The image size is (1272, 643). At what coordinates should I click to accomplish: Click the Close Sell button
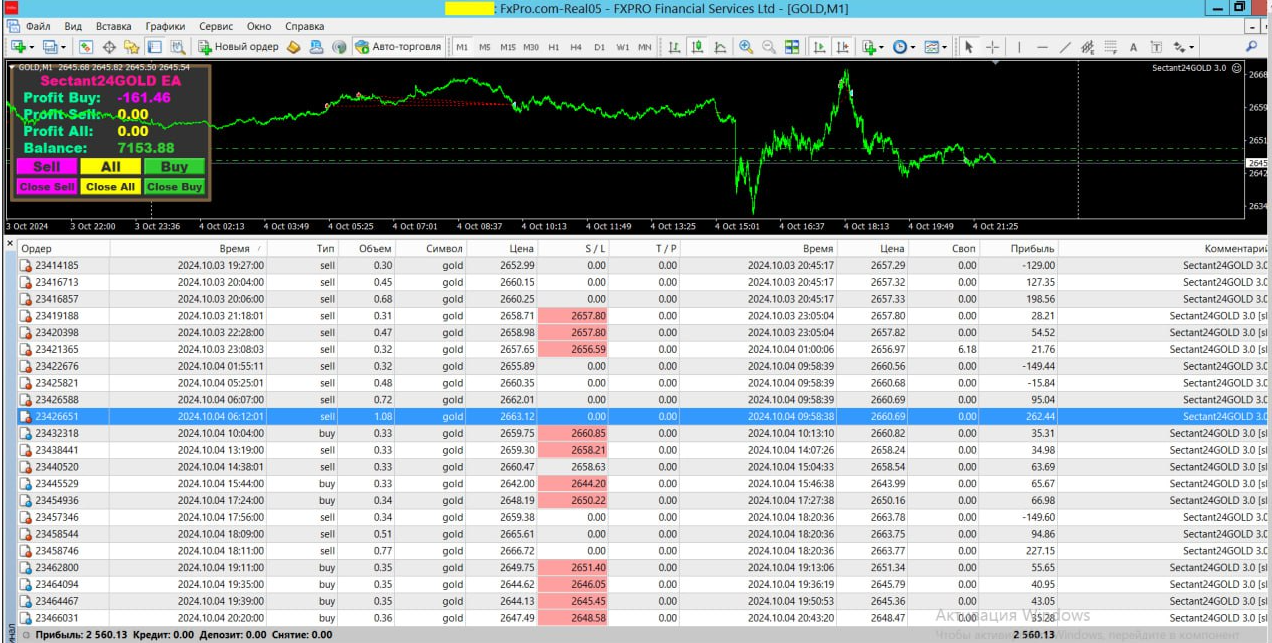click(46, 186)
